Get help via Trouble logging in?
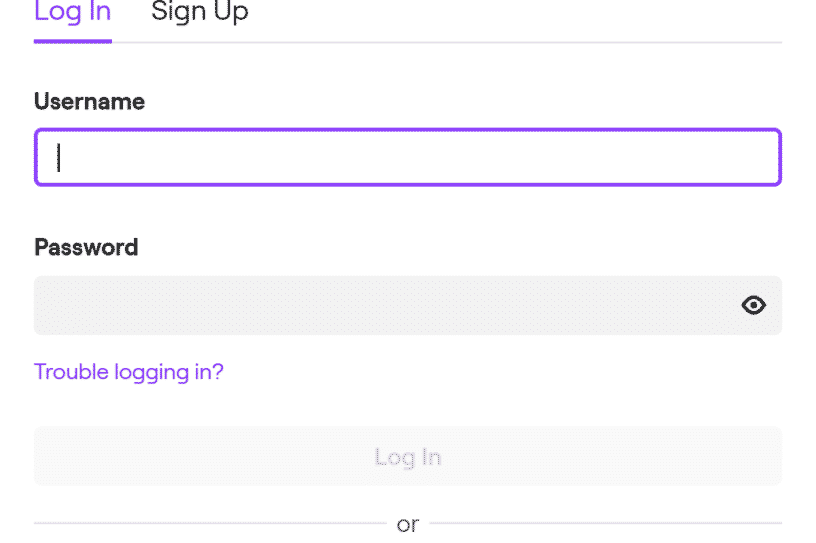This screenshot has width=816, height=543. coord(129,372)
